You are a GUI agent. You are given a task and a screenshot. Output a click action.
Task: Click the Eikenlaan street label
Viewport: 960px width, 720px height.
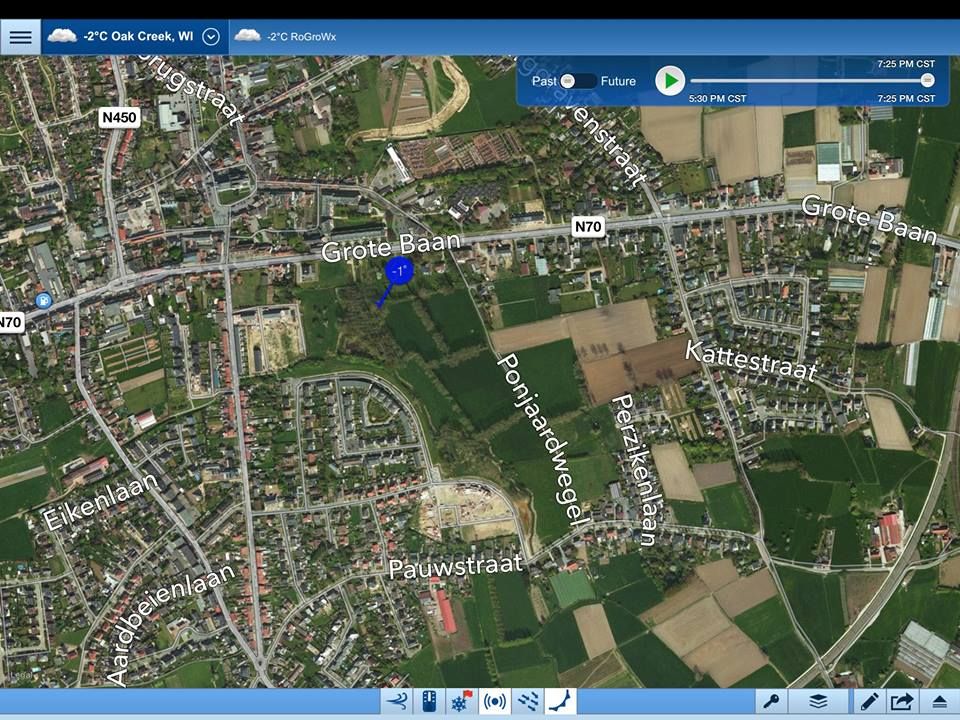[101, 501]
